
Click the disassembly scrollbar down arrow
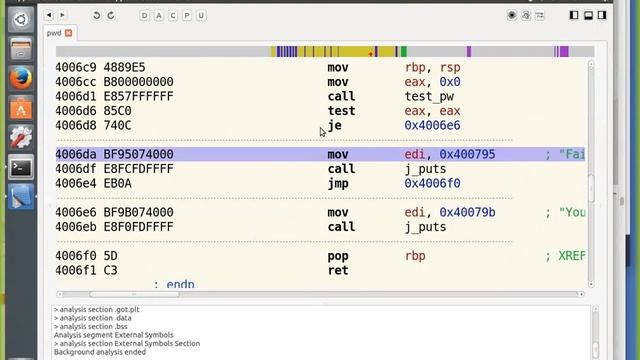point(591,284)
